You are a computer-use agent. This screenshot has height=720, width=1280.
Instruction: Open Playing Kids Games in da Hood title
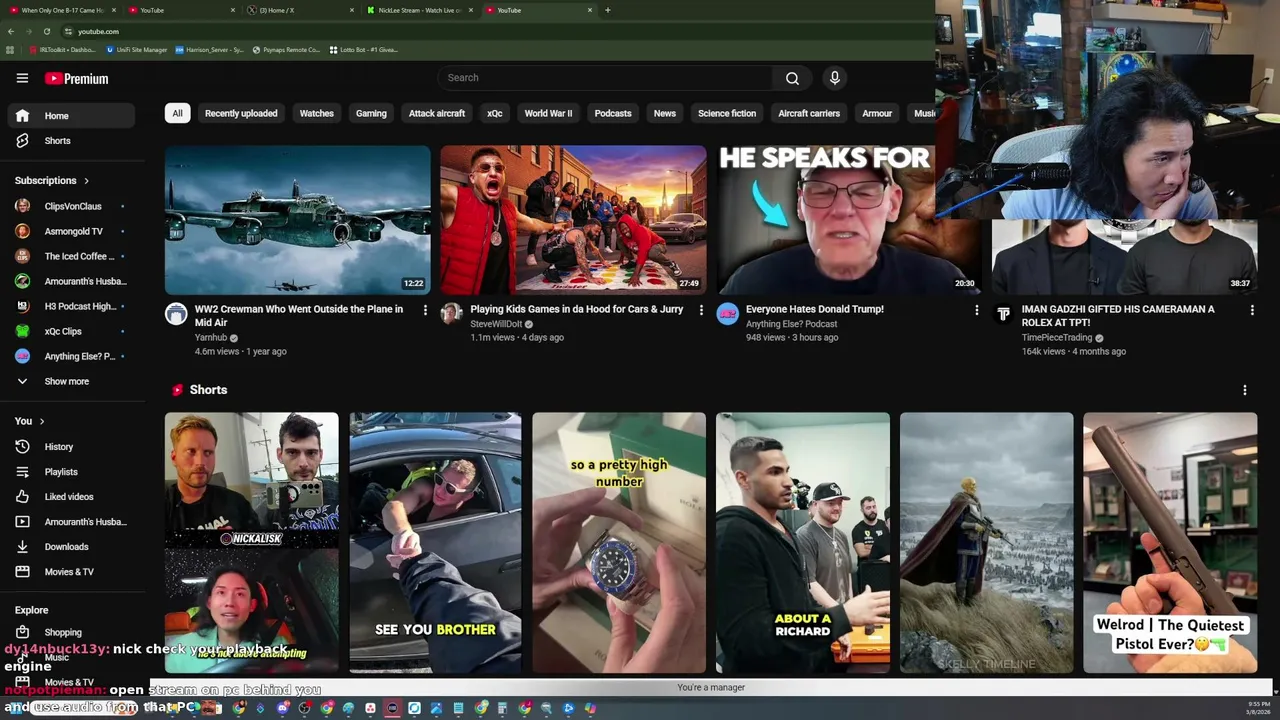click(x=577, y=309)
